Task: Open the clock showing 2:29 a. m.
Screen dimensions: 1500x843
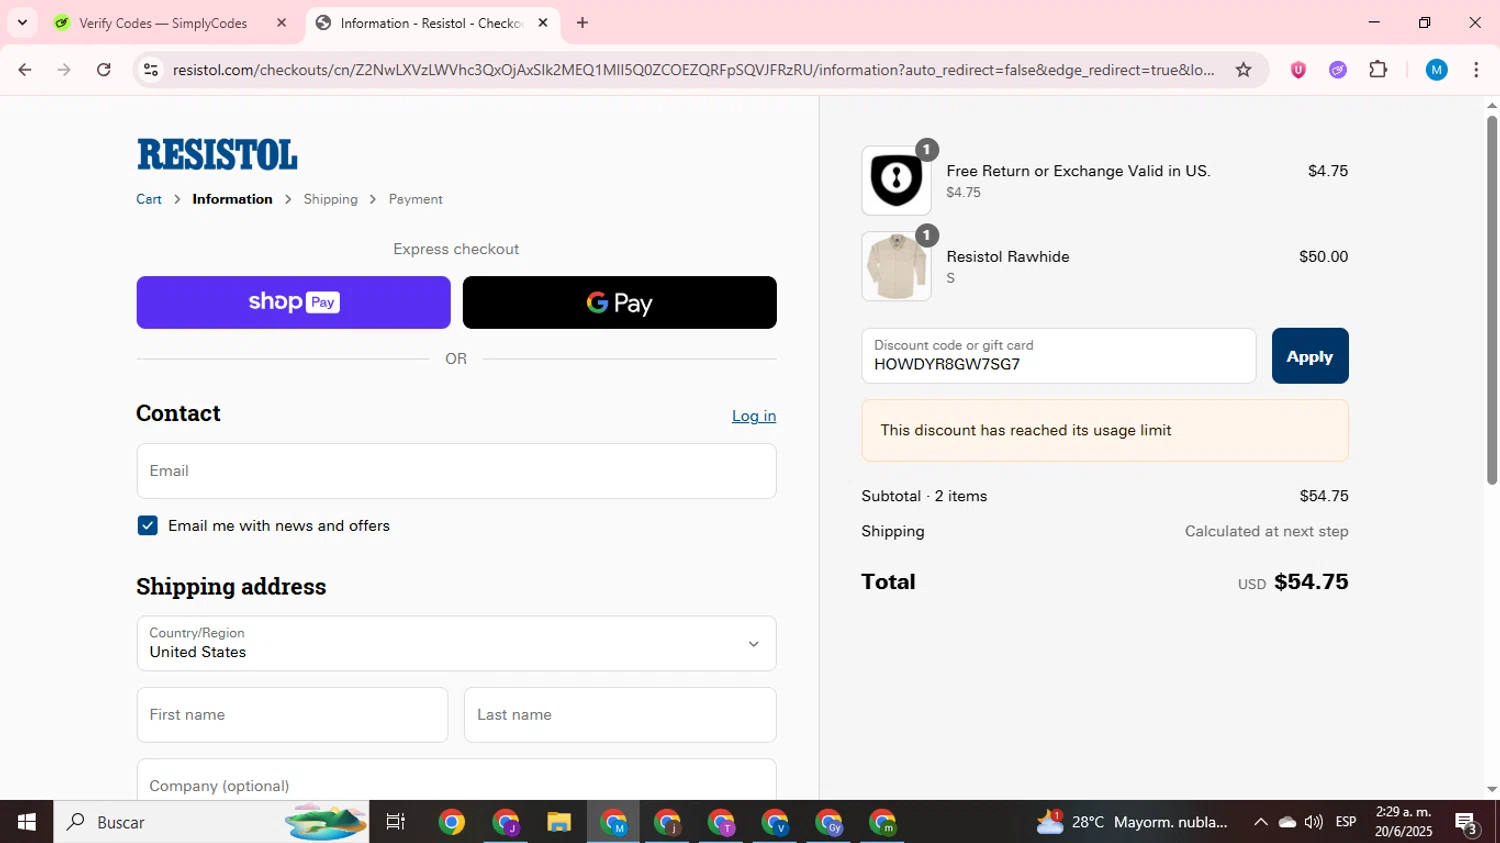Action: click(1403, 822)
